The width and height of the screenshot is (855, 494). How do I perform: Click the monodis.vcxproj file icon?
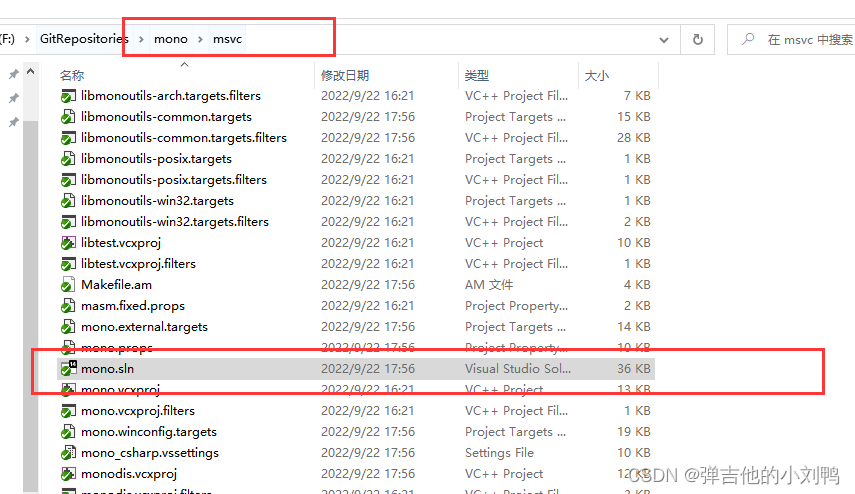[x=68, y=474]
